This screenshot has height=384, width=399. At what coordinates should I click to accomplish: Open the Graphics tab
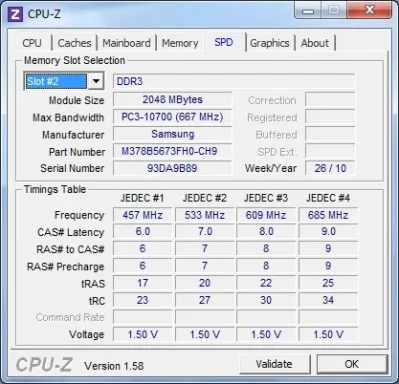270,43
